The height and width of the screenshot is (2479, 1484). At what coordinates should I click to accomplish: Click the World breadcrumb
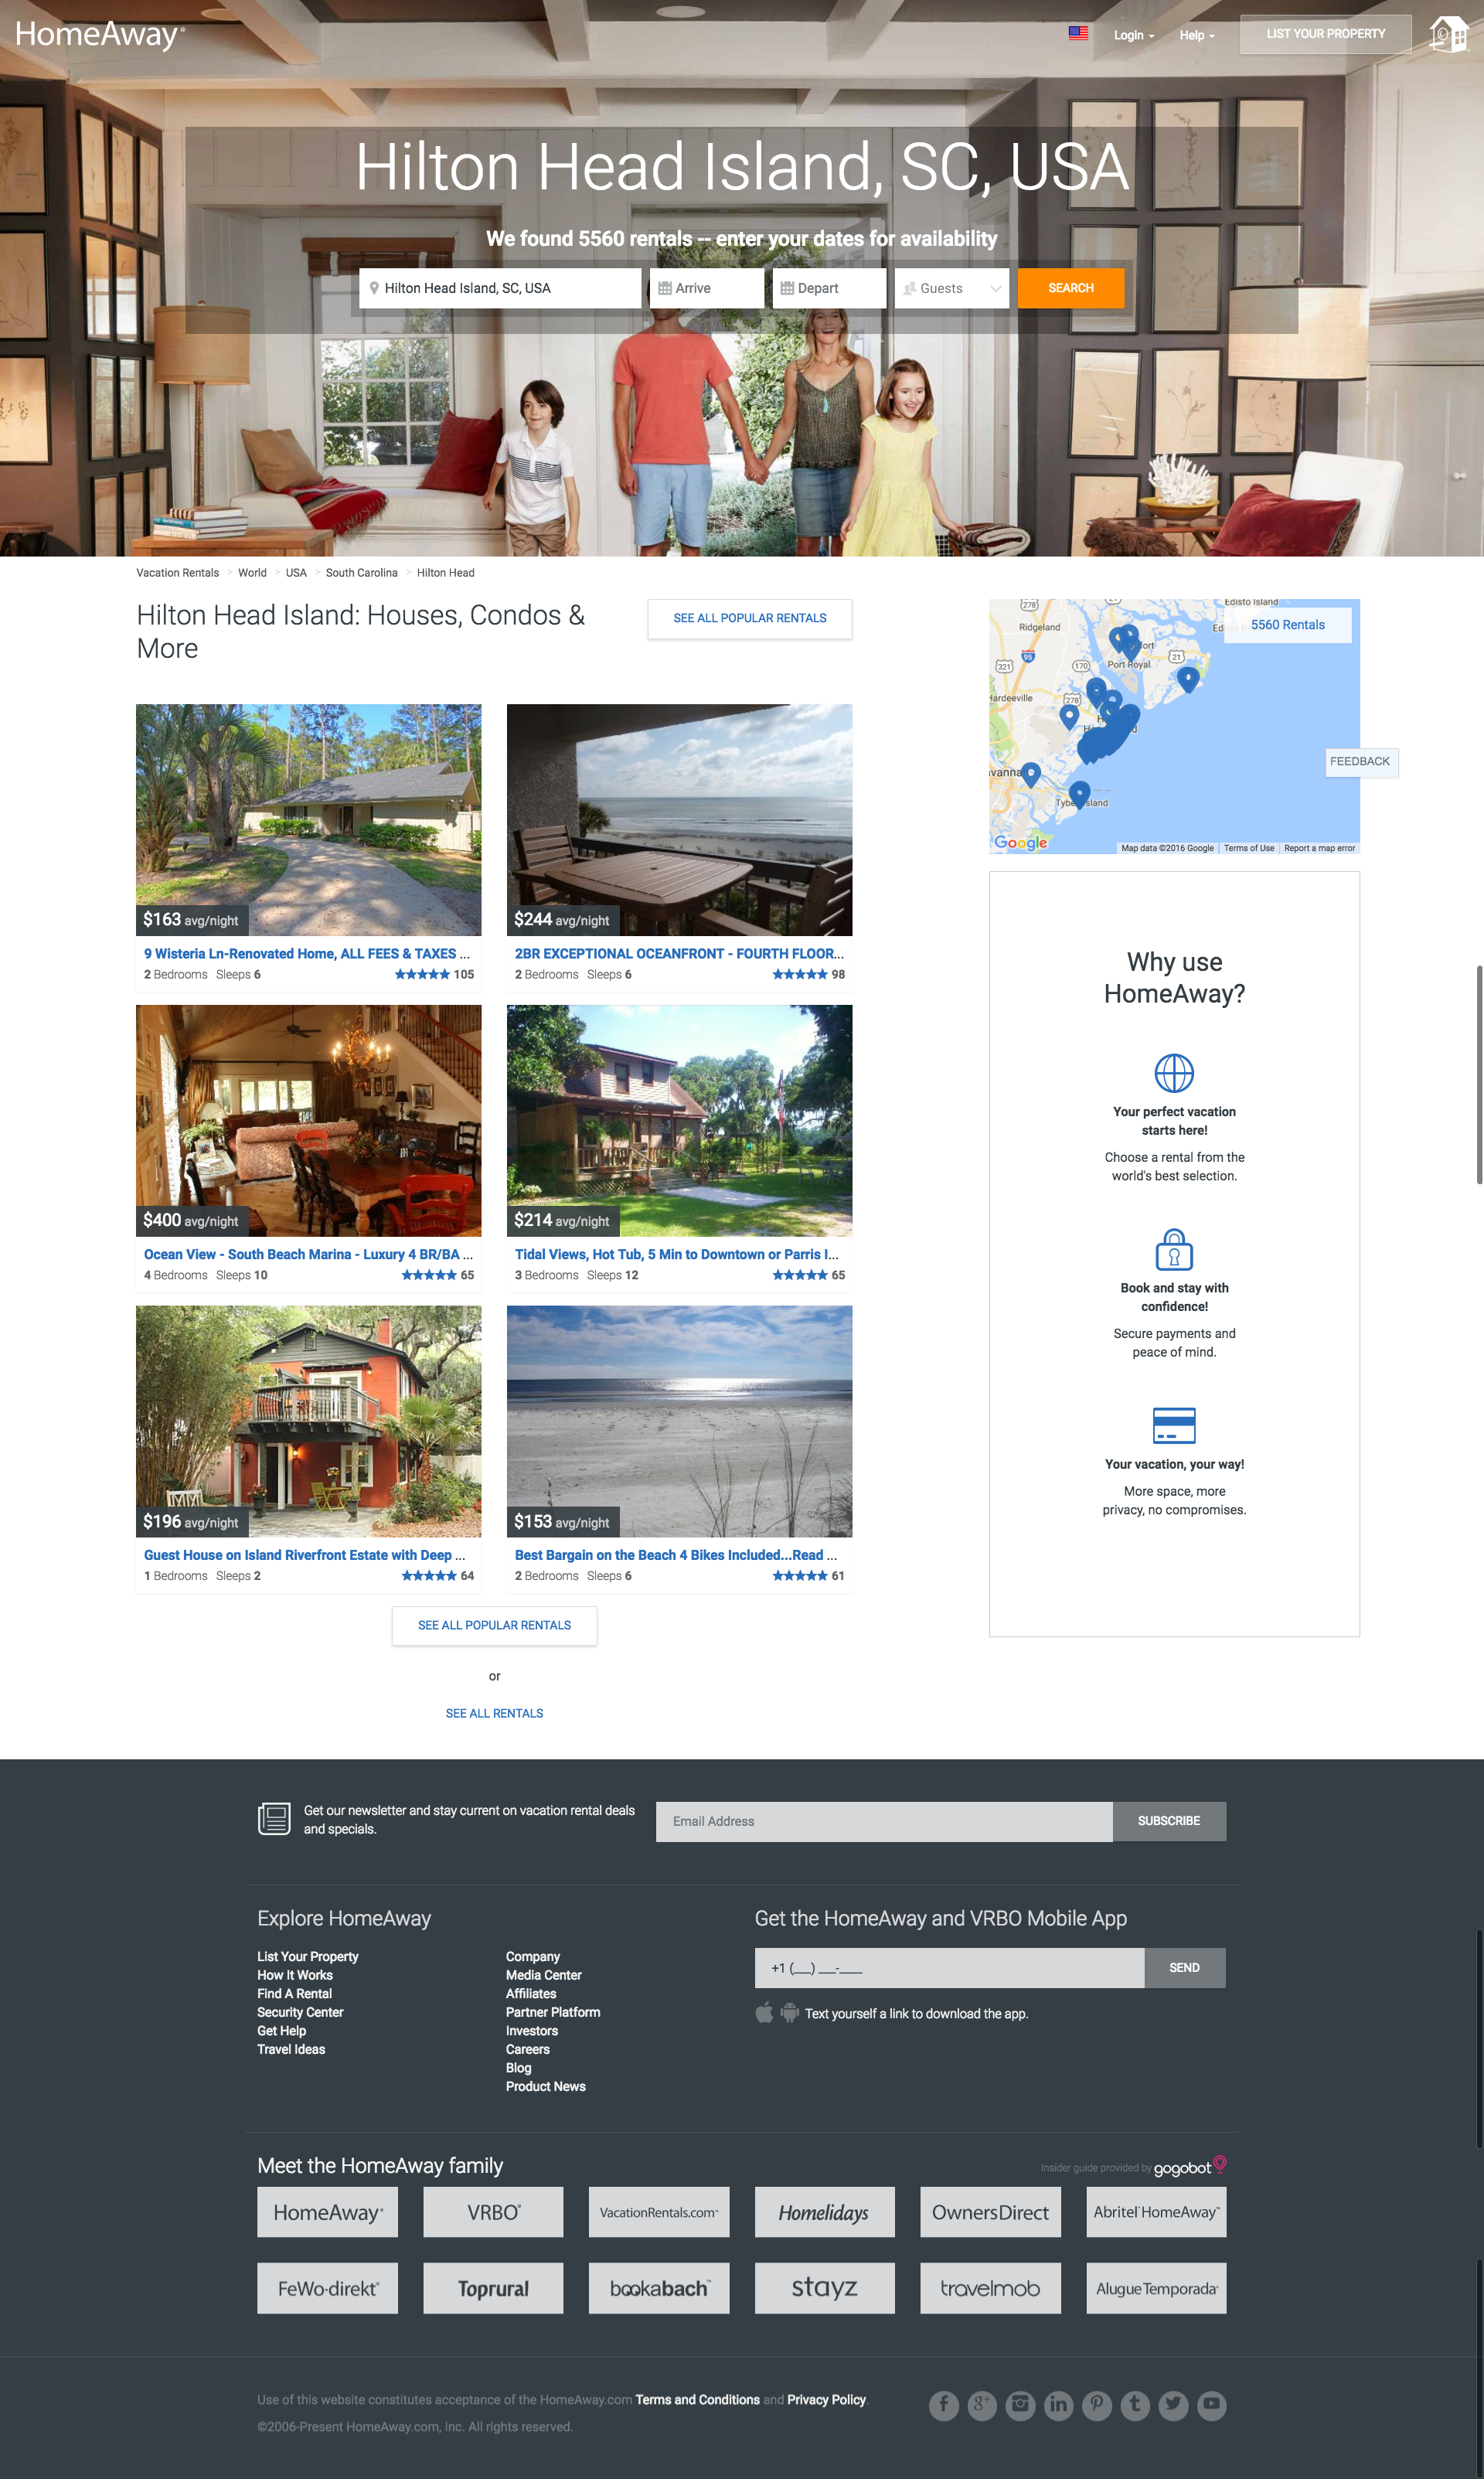point(252,573)
